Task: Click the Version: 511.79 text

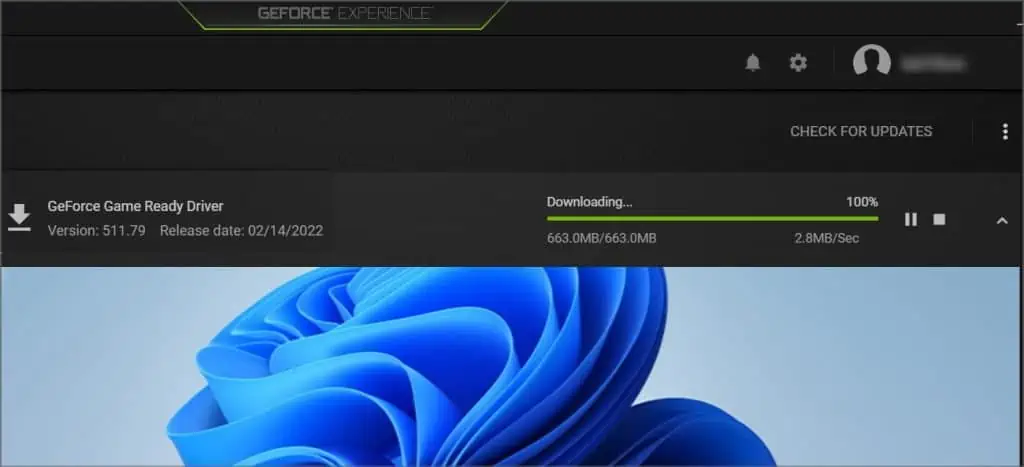Action: (x=97, y=231)
